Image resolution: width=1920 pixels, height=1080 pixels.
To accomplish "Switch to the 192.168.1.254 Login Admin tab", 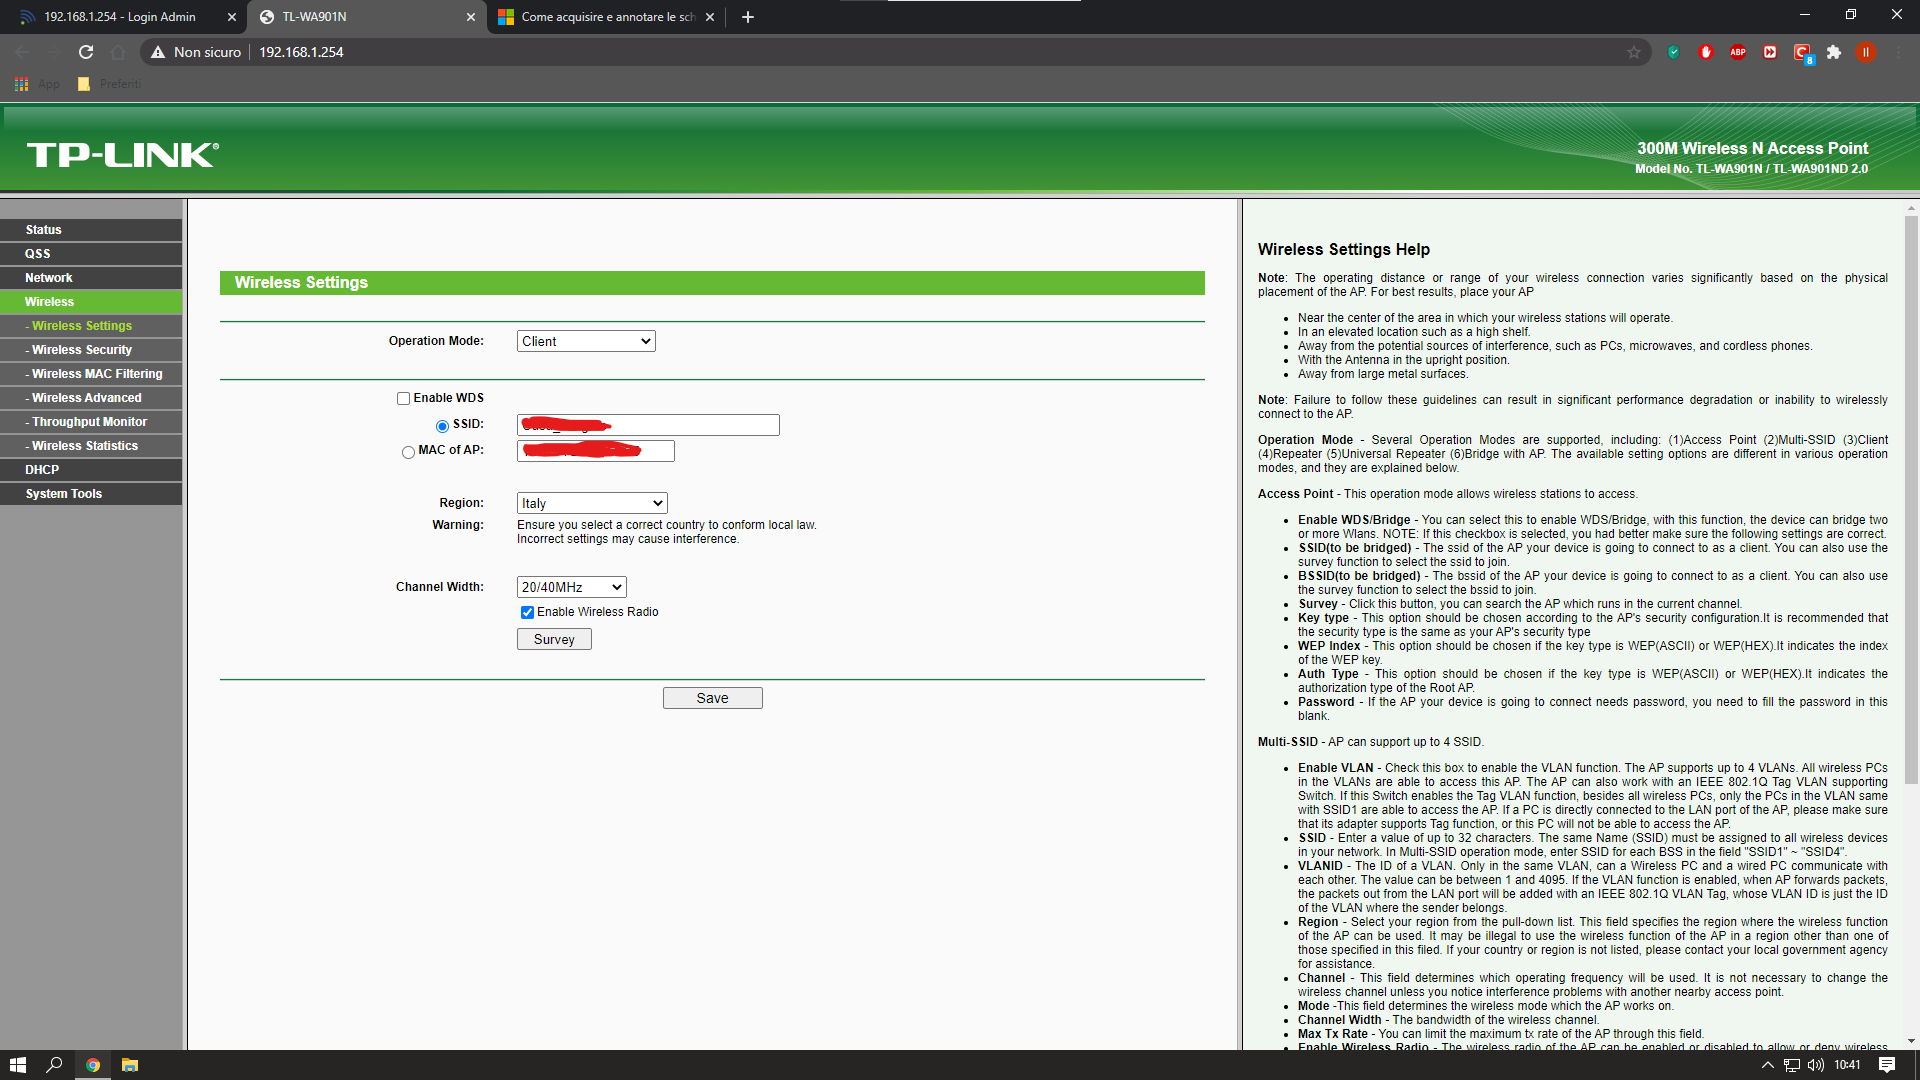I will [x=120, y=17].
